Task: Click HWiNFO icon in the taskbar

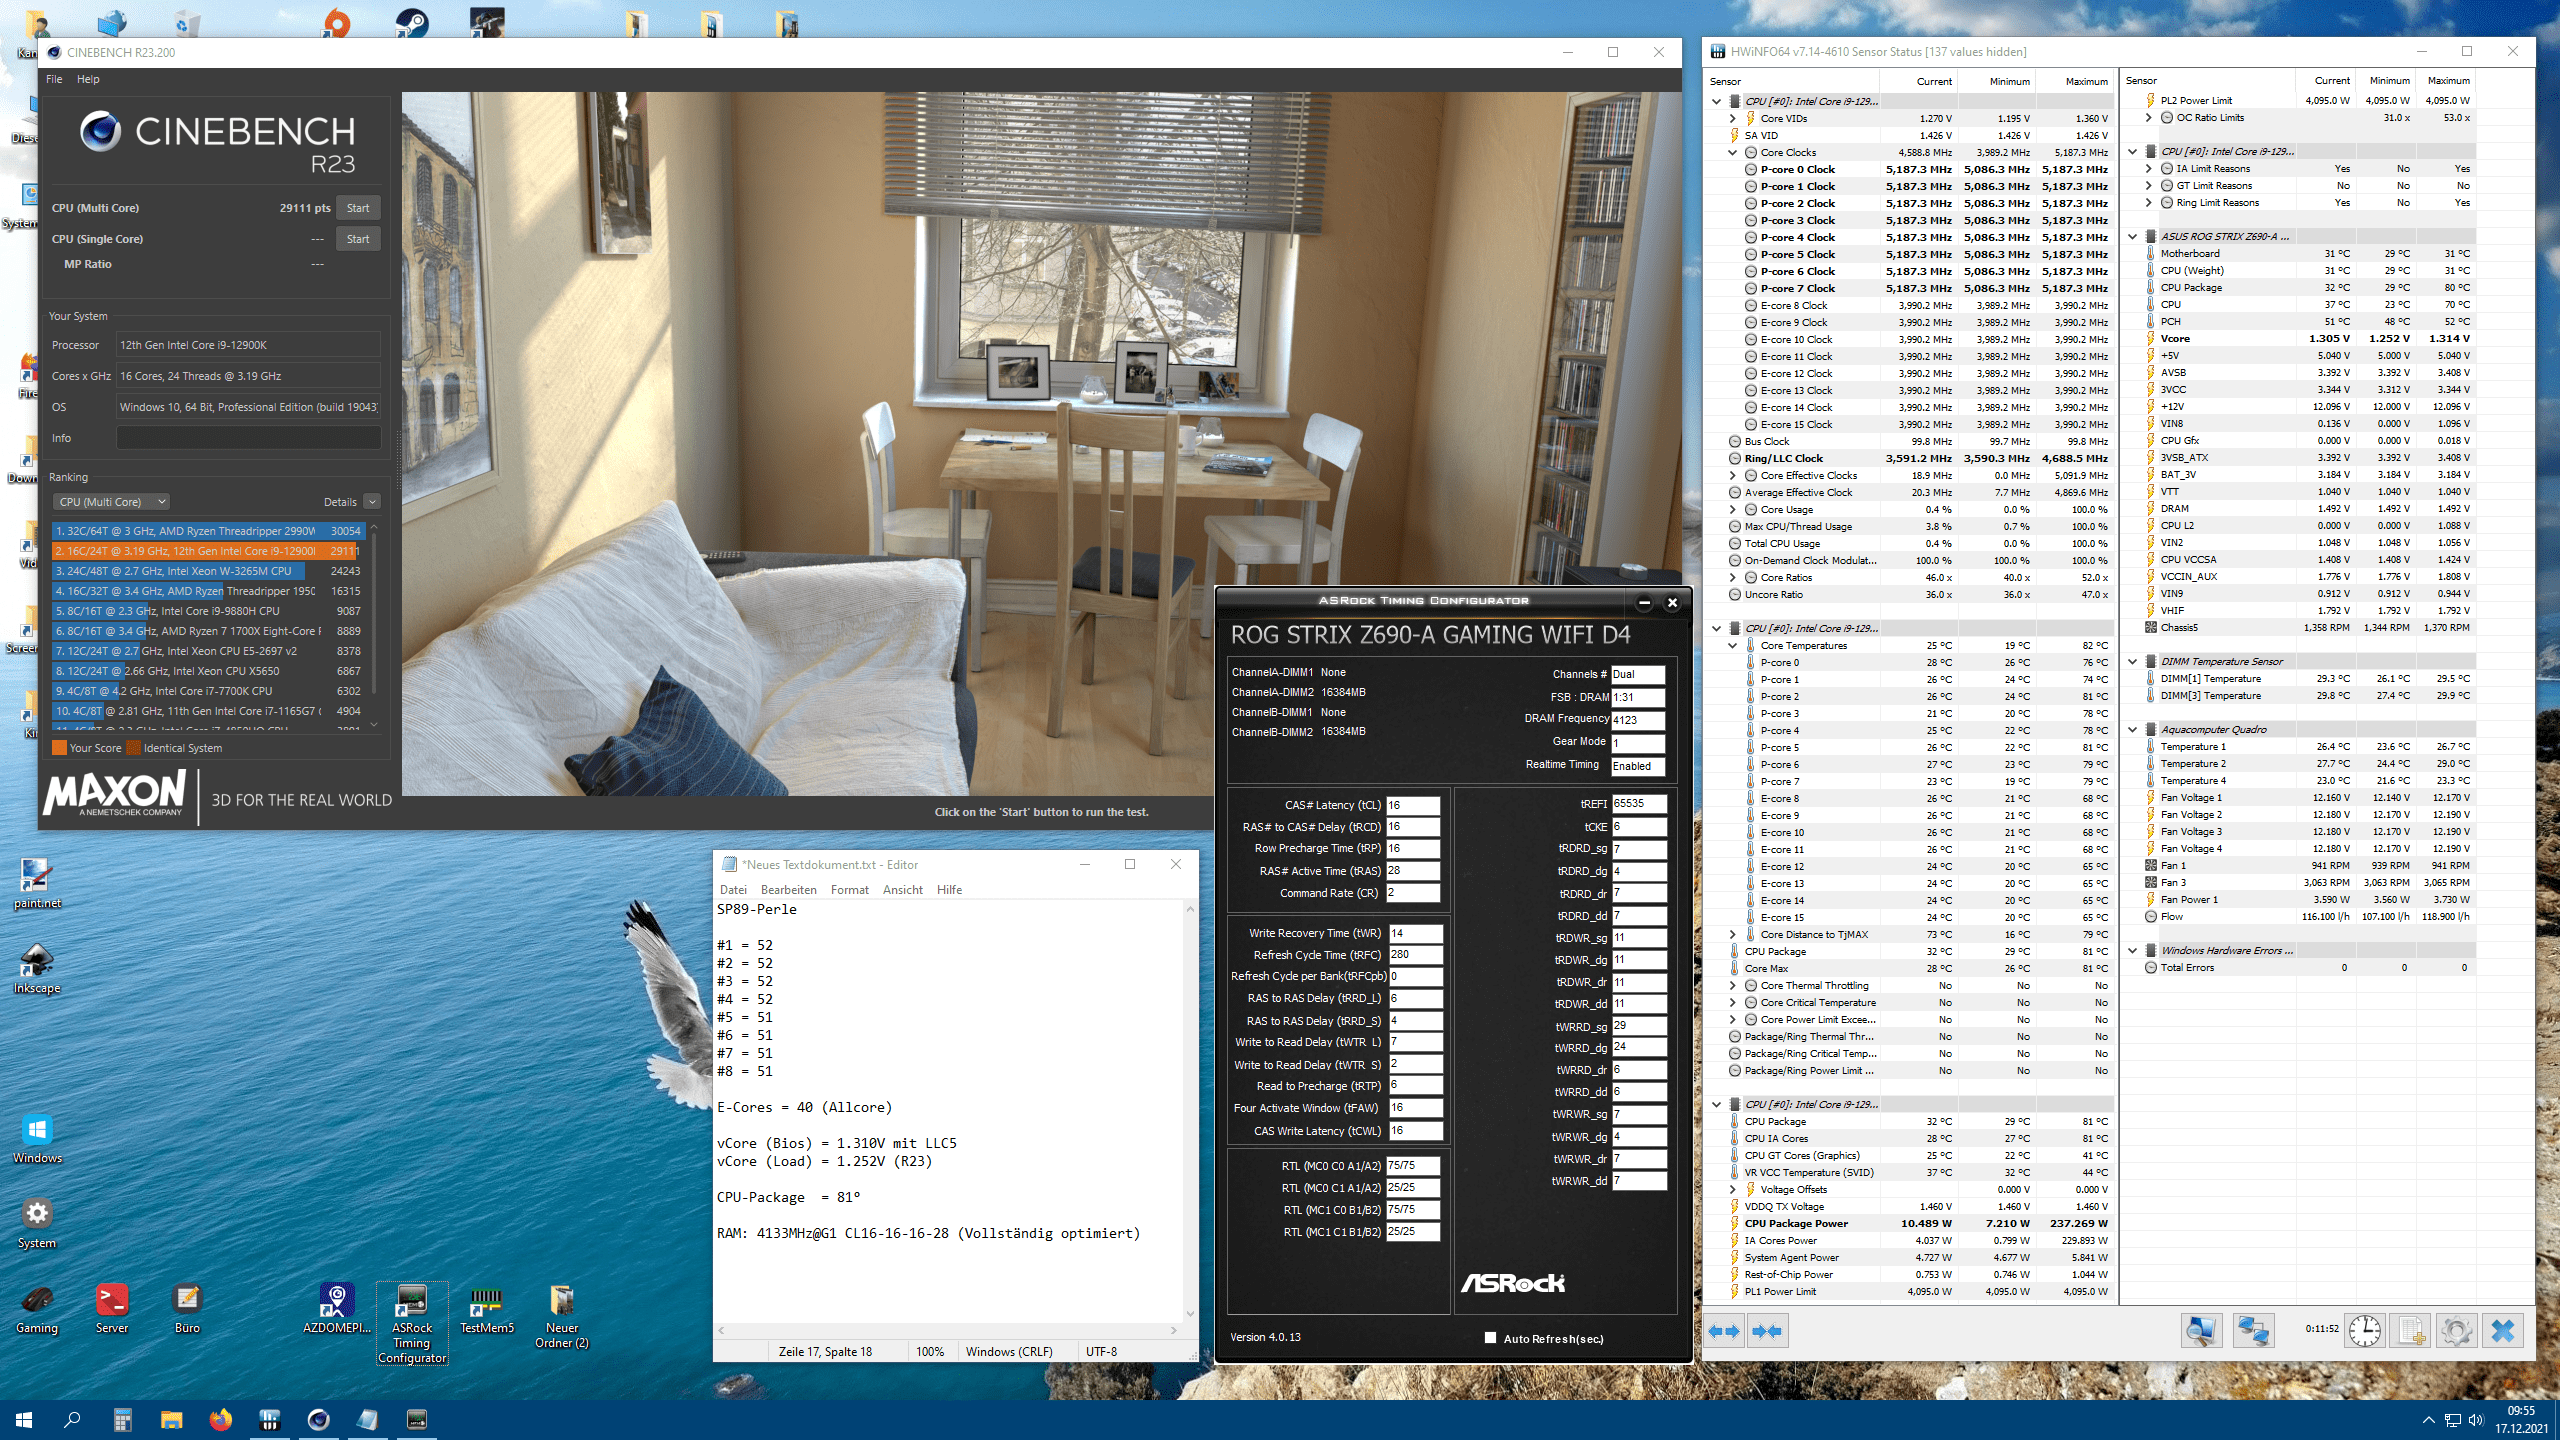Action: [x=269, y=1419]
